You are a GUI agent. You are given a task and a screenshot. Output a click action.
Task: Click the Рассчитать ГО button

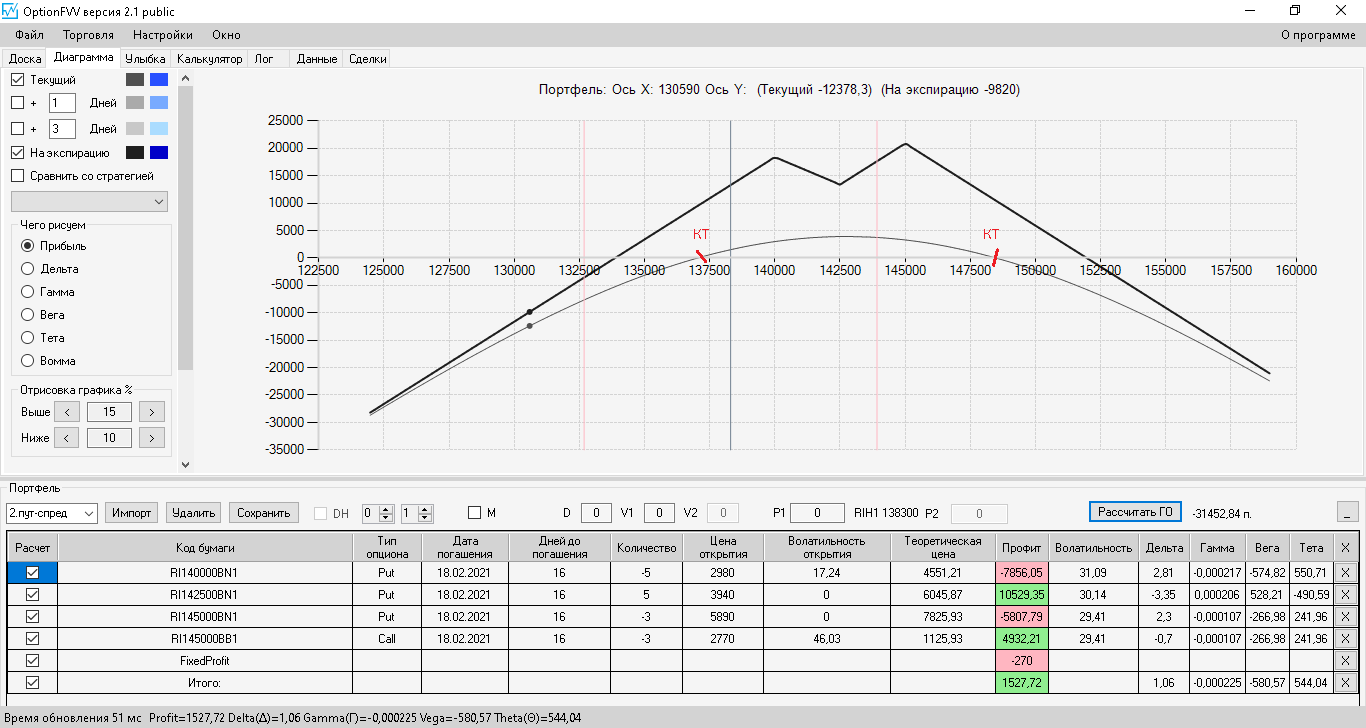tap(1136, 511)
